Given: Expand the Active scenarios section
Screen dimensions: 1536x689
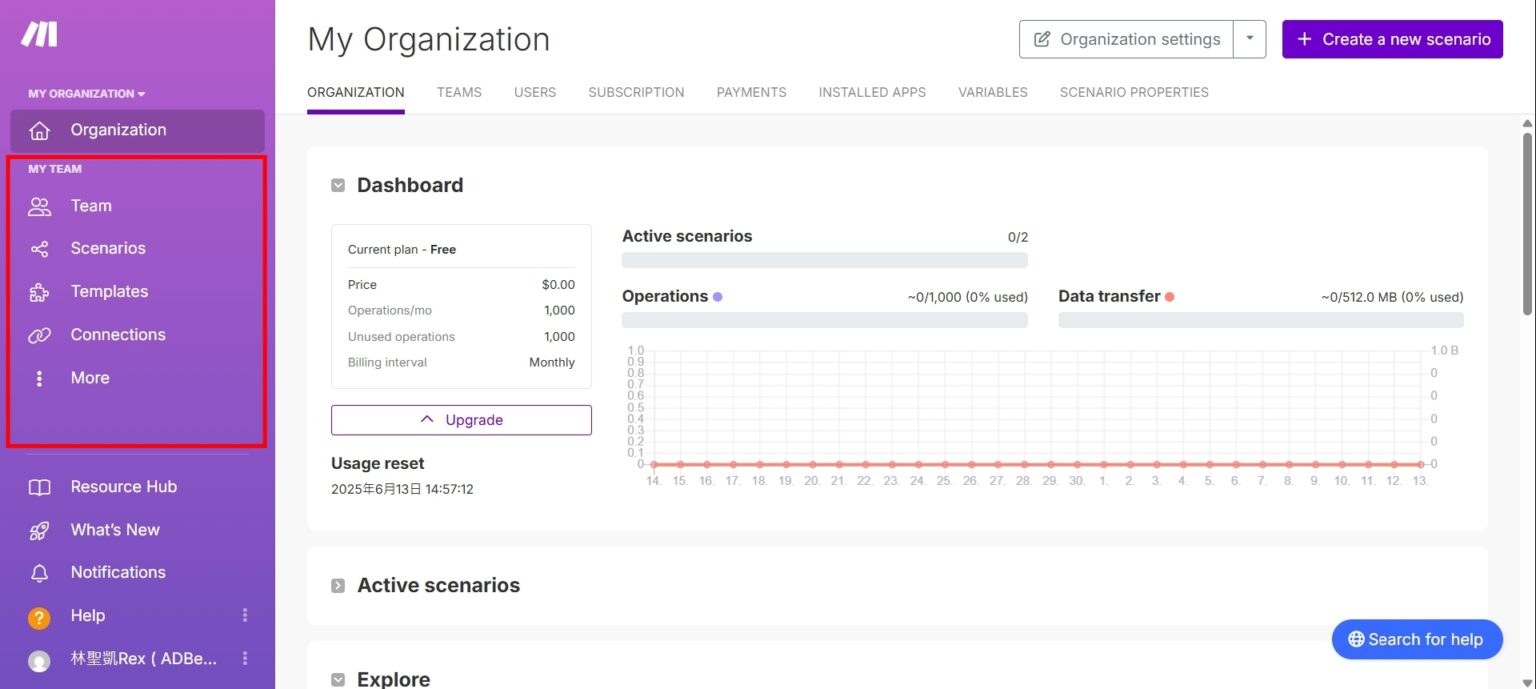Looking at the screenshot, I should pyautogui.click(x=338, y=586).
